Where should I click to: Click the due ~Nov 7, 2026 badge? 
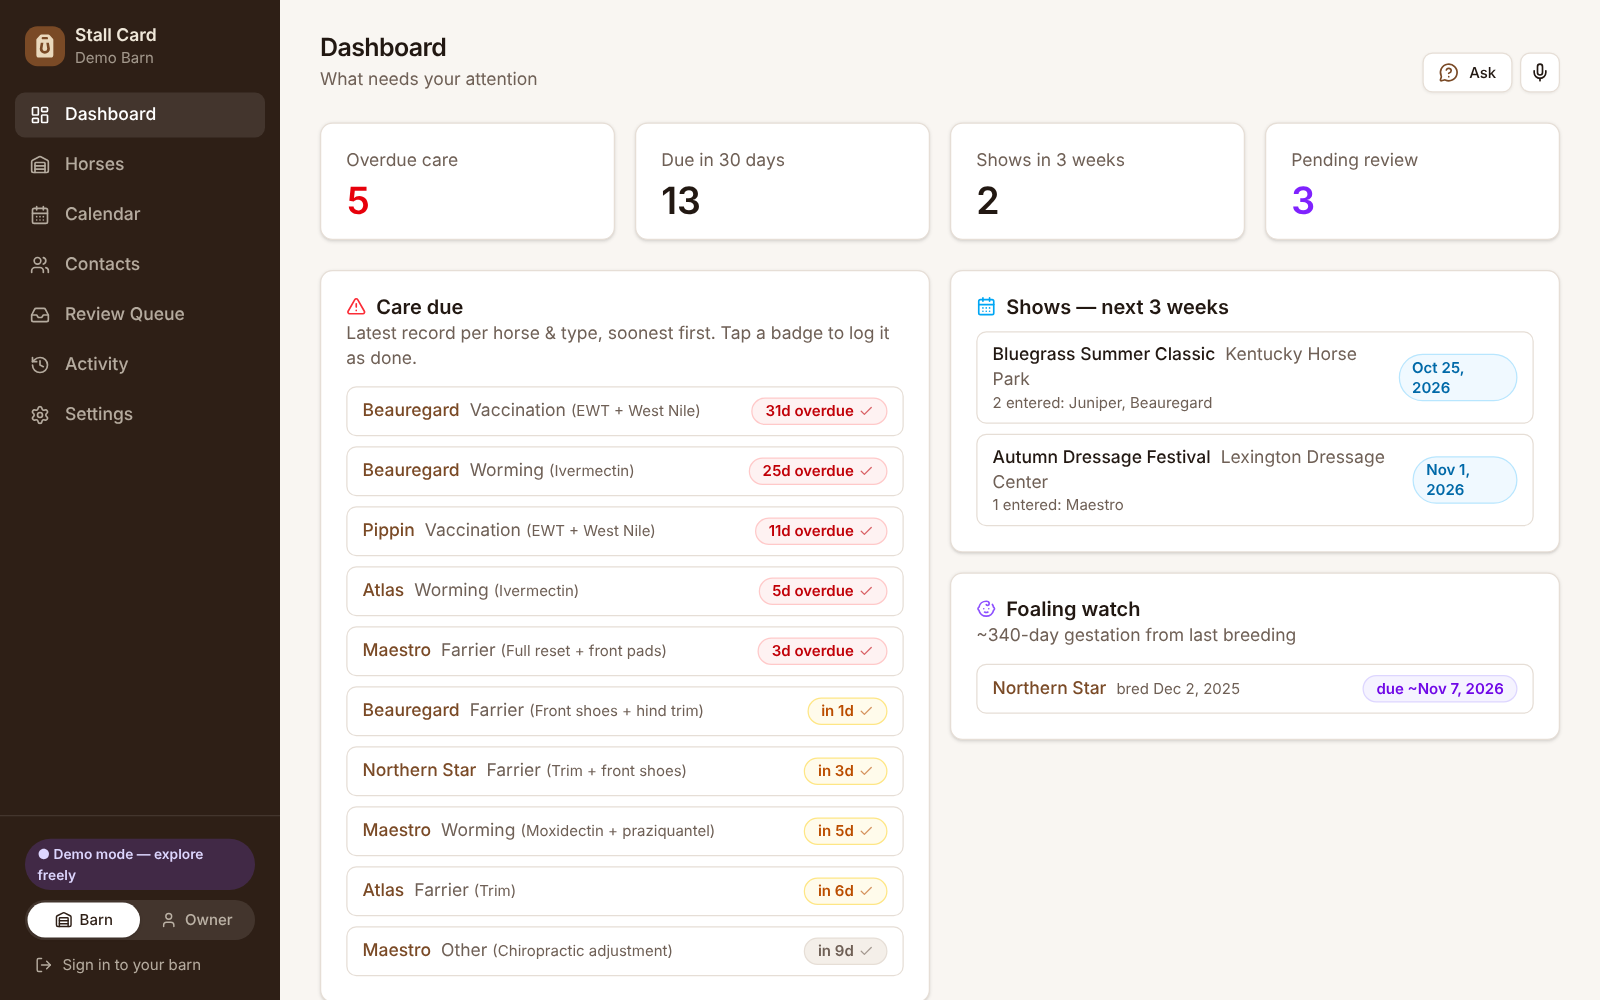(1440, 689)
